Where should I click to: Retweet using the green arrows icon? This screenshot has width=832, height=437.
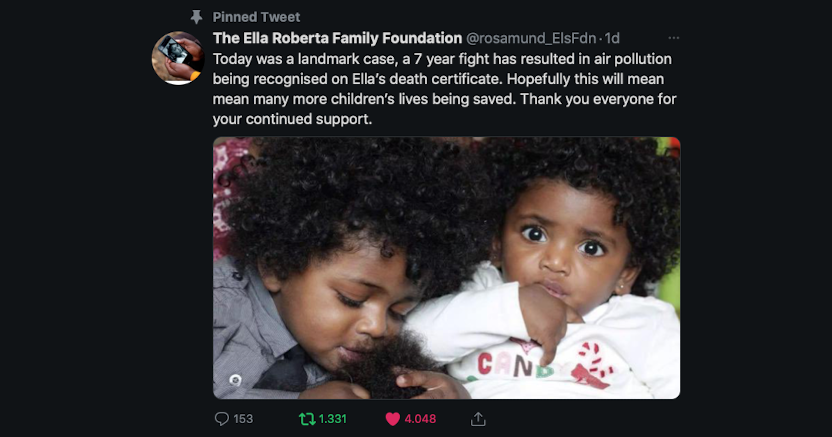[x=306, y=418]
